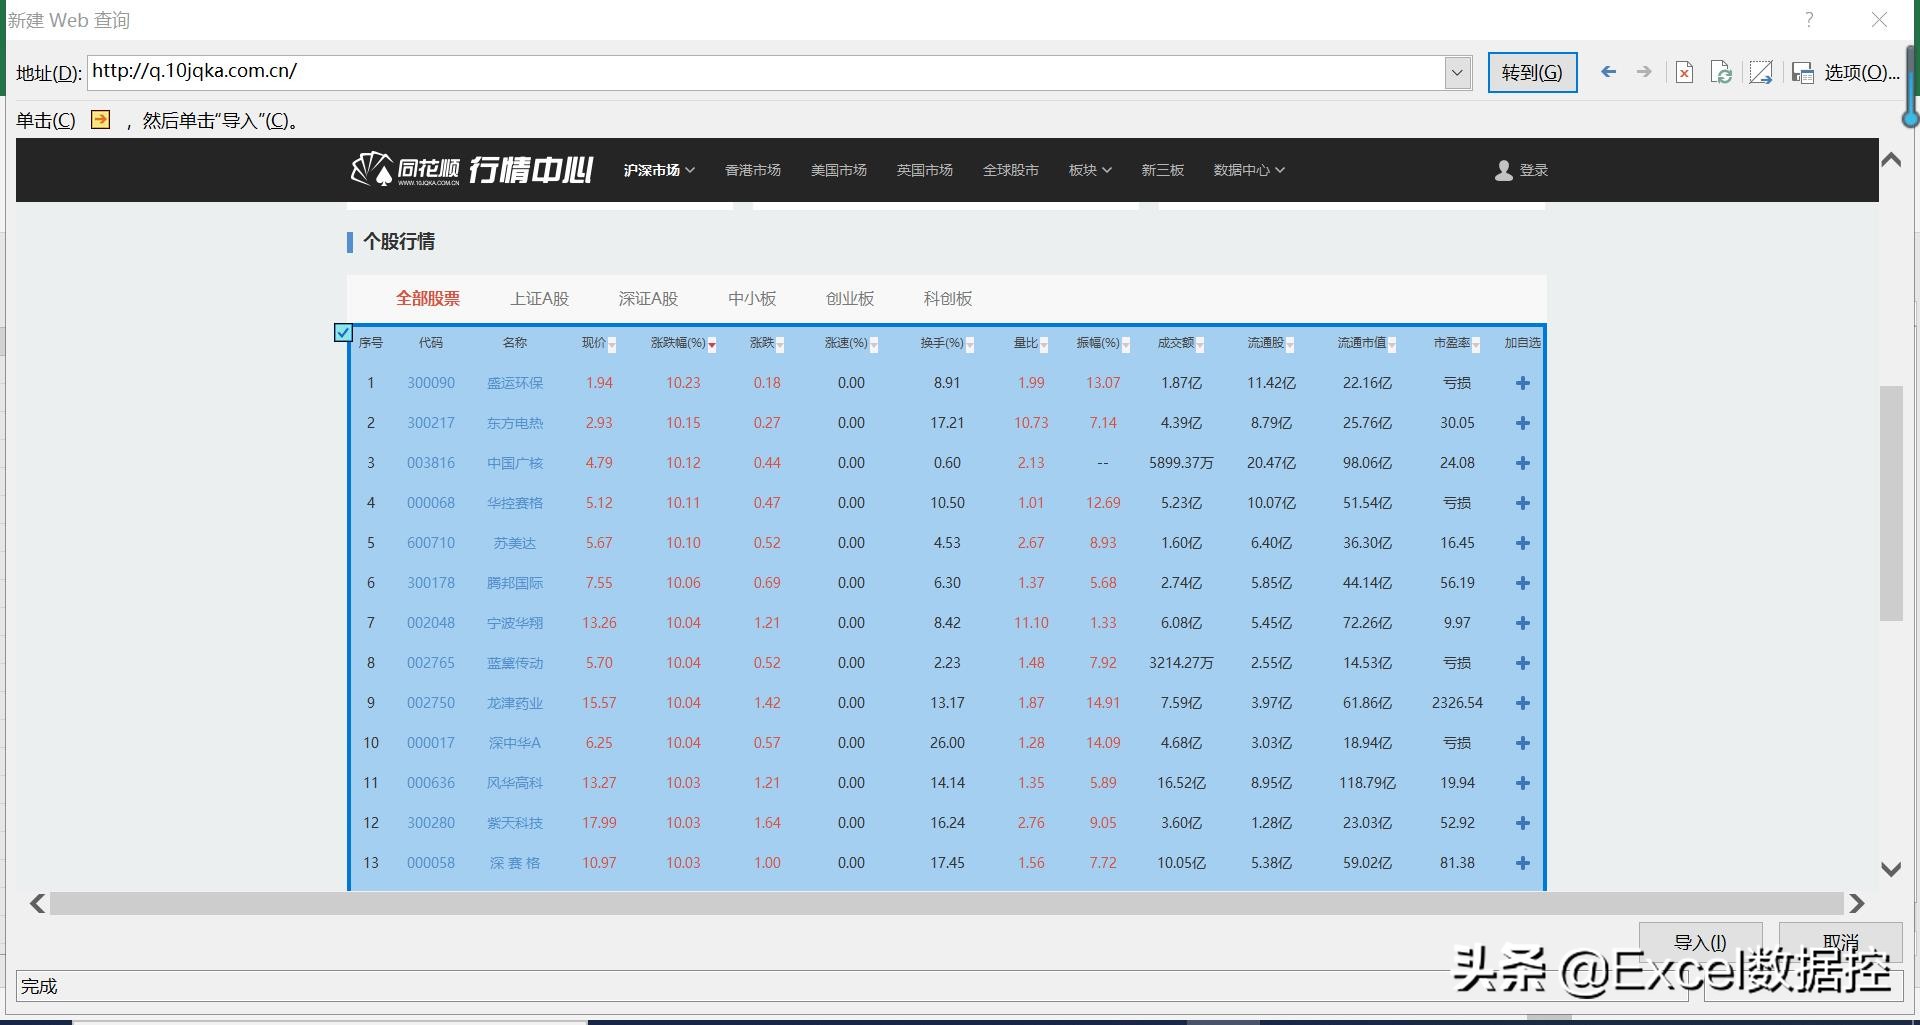Screen dimensions: 1920x1025
Task: Add stock 600710 to watchlist plus icon
Action: coord(1523,543)
